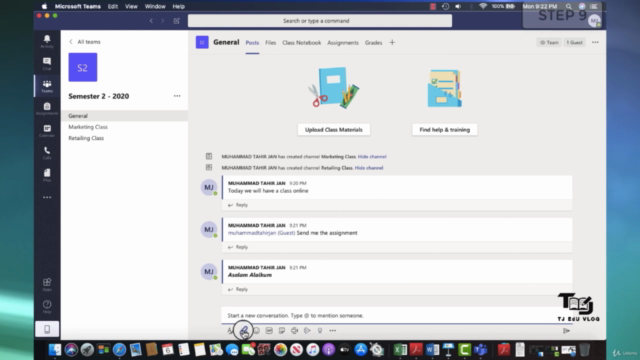Open the Emoji picker
The height and width of the screenshot is (360, 640).
point(256,331)
